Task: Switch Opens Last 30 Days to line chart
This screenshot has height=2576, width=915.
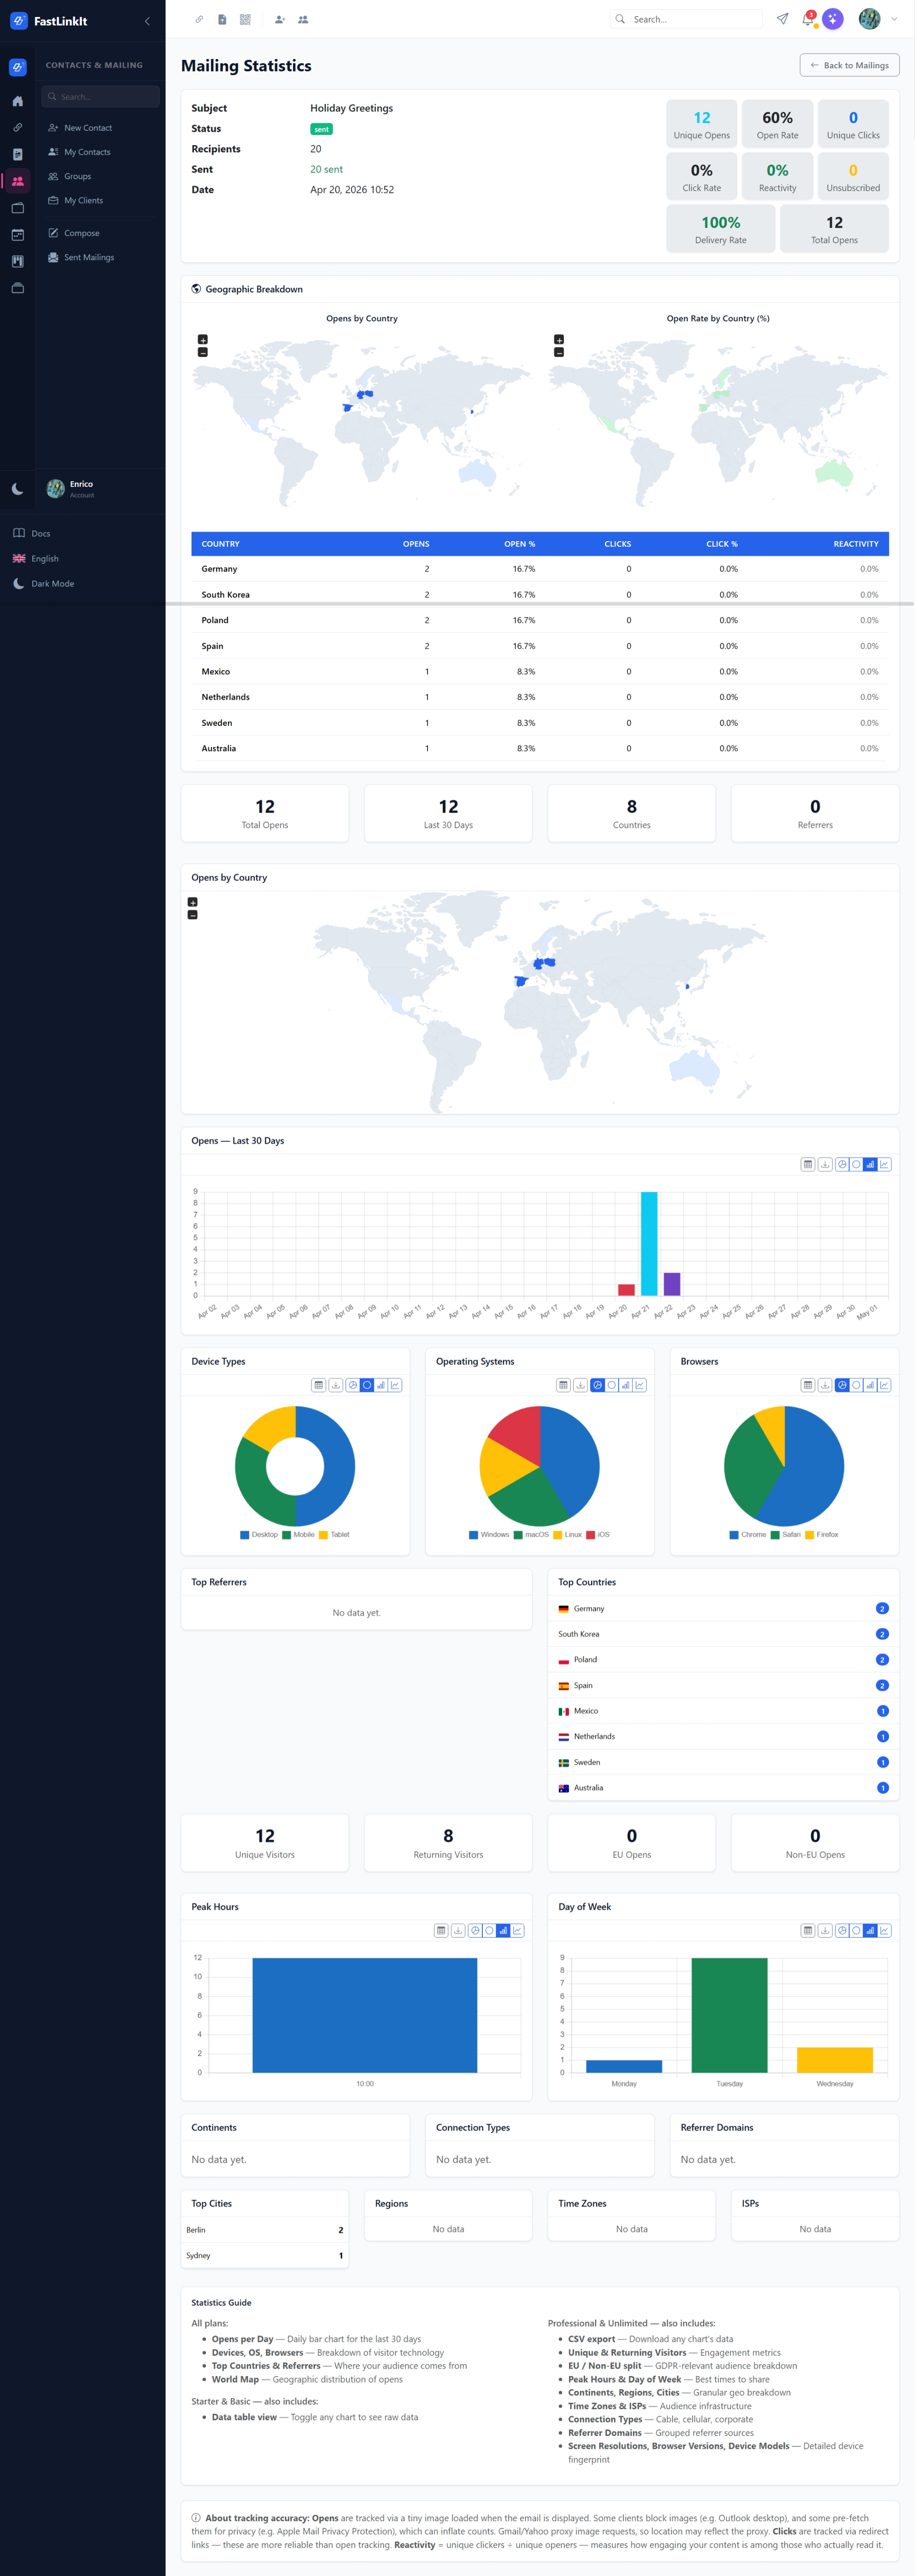Action: click(884, 1164)
